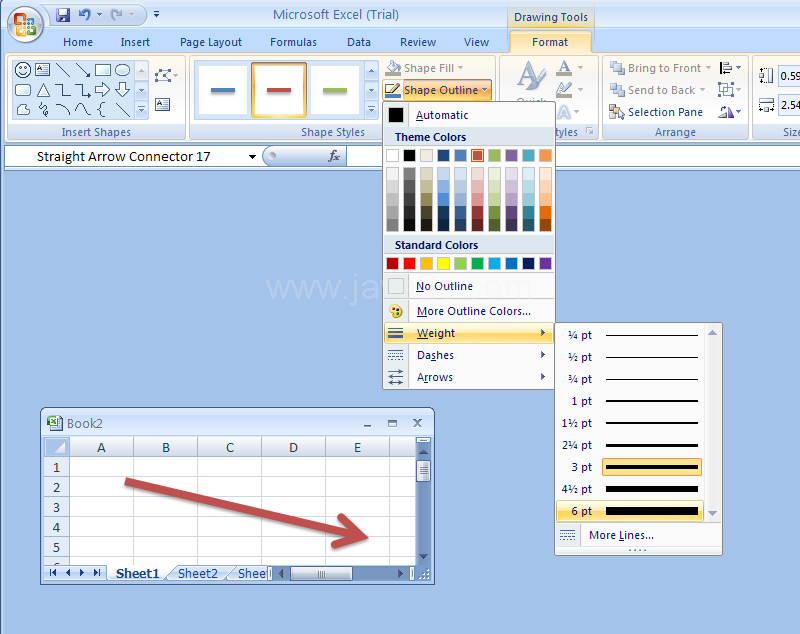Screen dimensions: 800x634
Task: Select the left brace shape
Action: tap(102, 109)
